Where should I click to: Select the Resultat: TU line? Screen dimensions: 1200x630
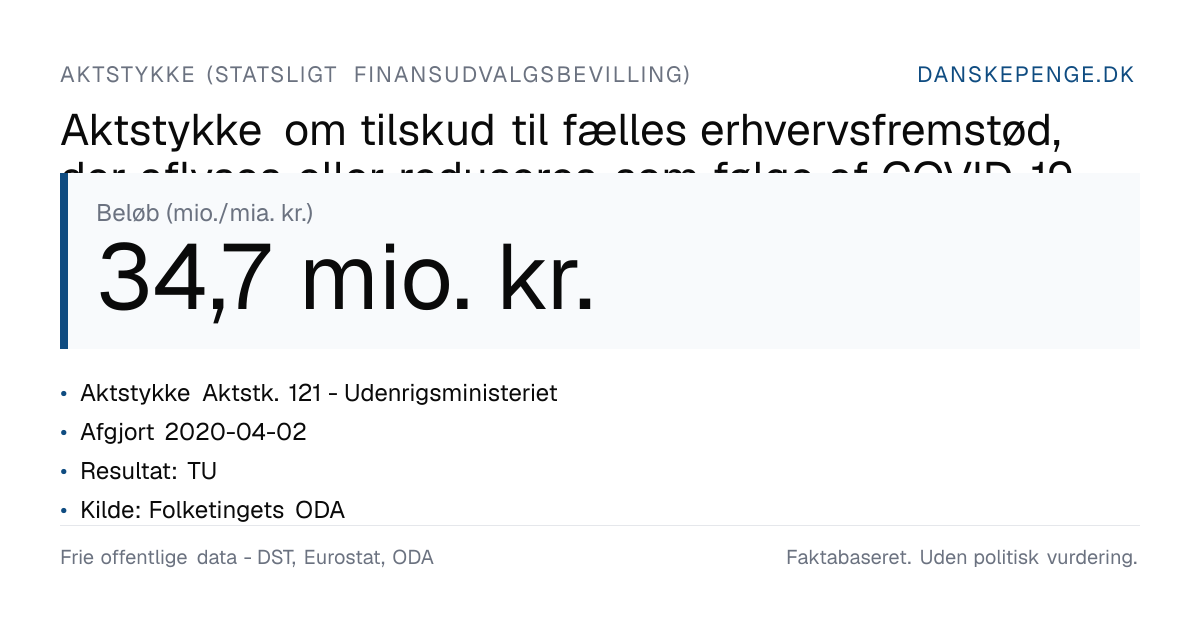148,471
